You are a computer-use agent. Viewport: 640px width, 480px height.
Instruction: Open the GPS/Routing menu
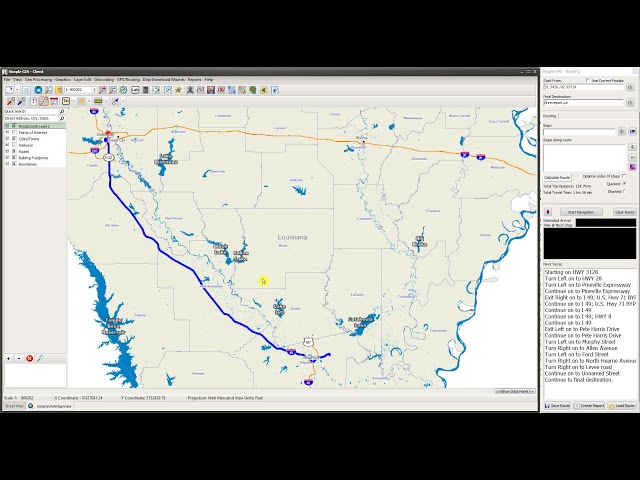click(x=128, y=80)
